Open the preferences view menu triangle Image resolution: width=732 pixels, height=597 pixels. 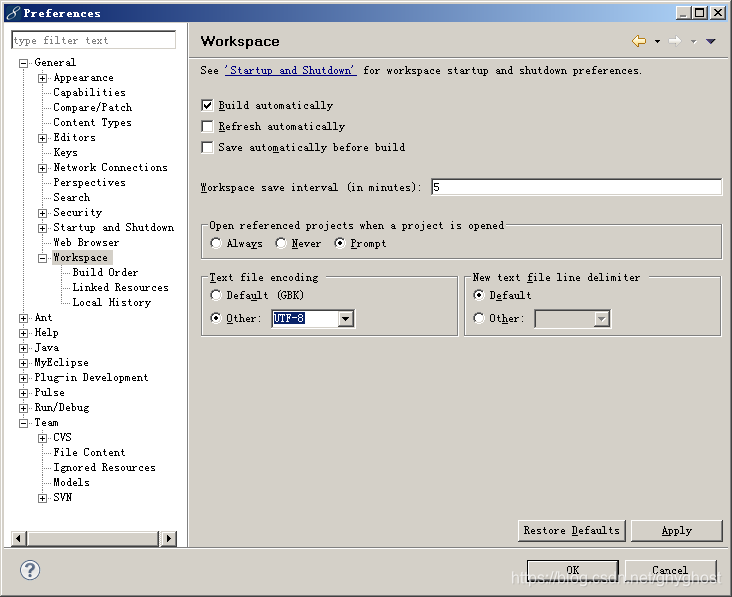(x=711, y=42)
